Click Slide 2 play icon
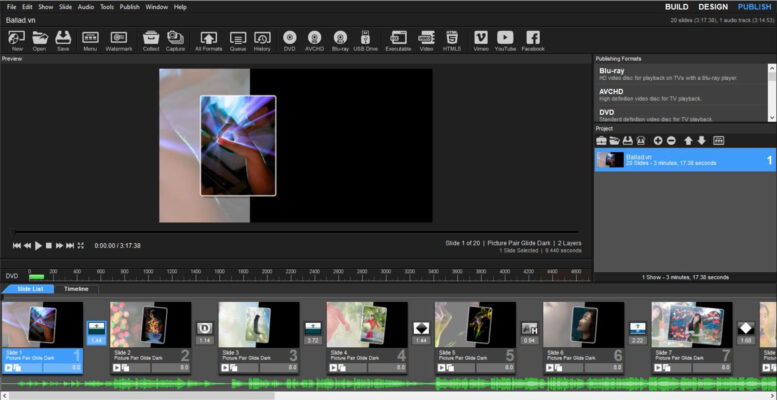Image resolution: width=777 pixels, height=400 pixels. click(x=116, y=368)
